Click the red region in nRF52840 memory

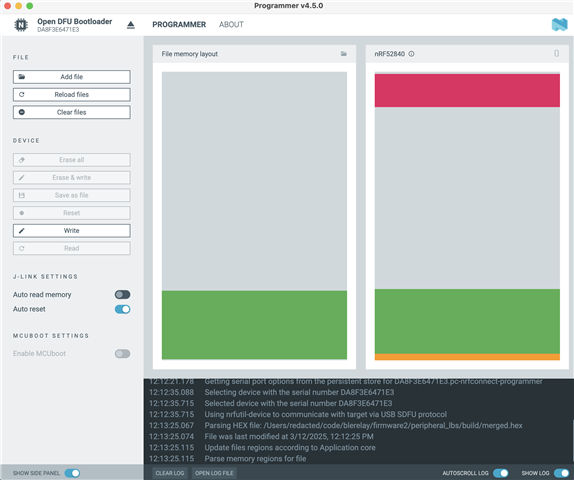(x=467, y=90)
